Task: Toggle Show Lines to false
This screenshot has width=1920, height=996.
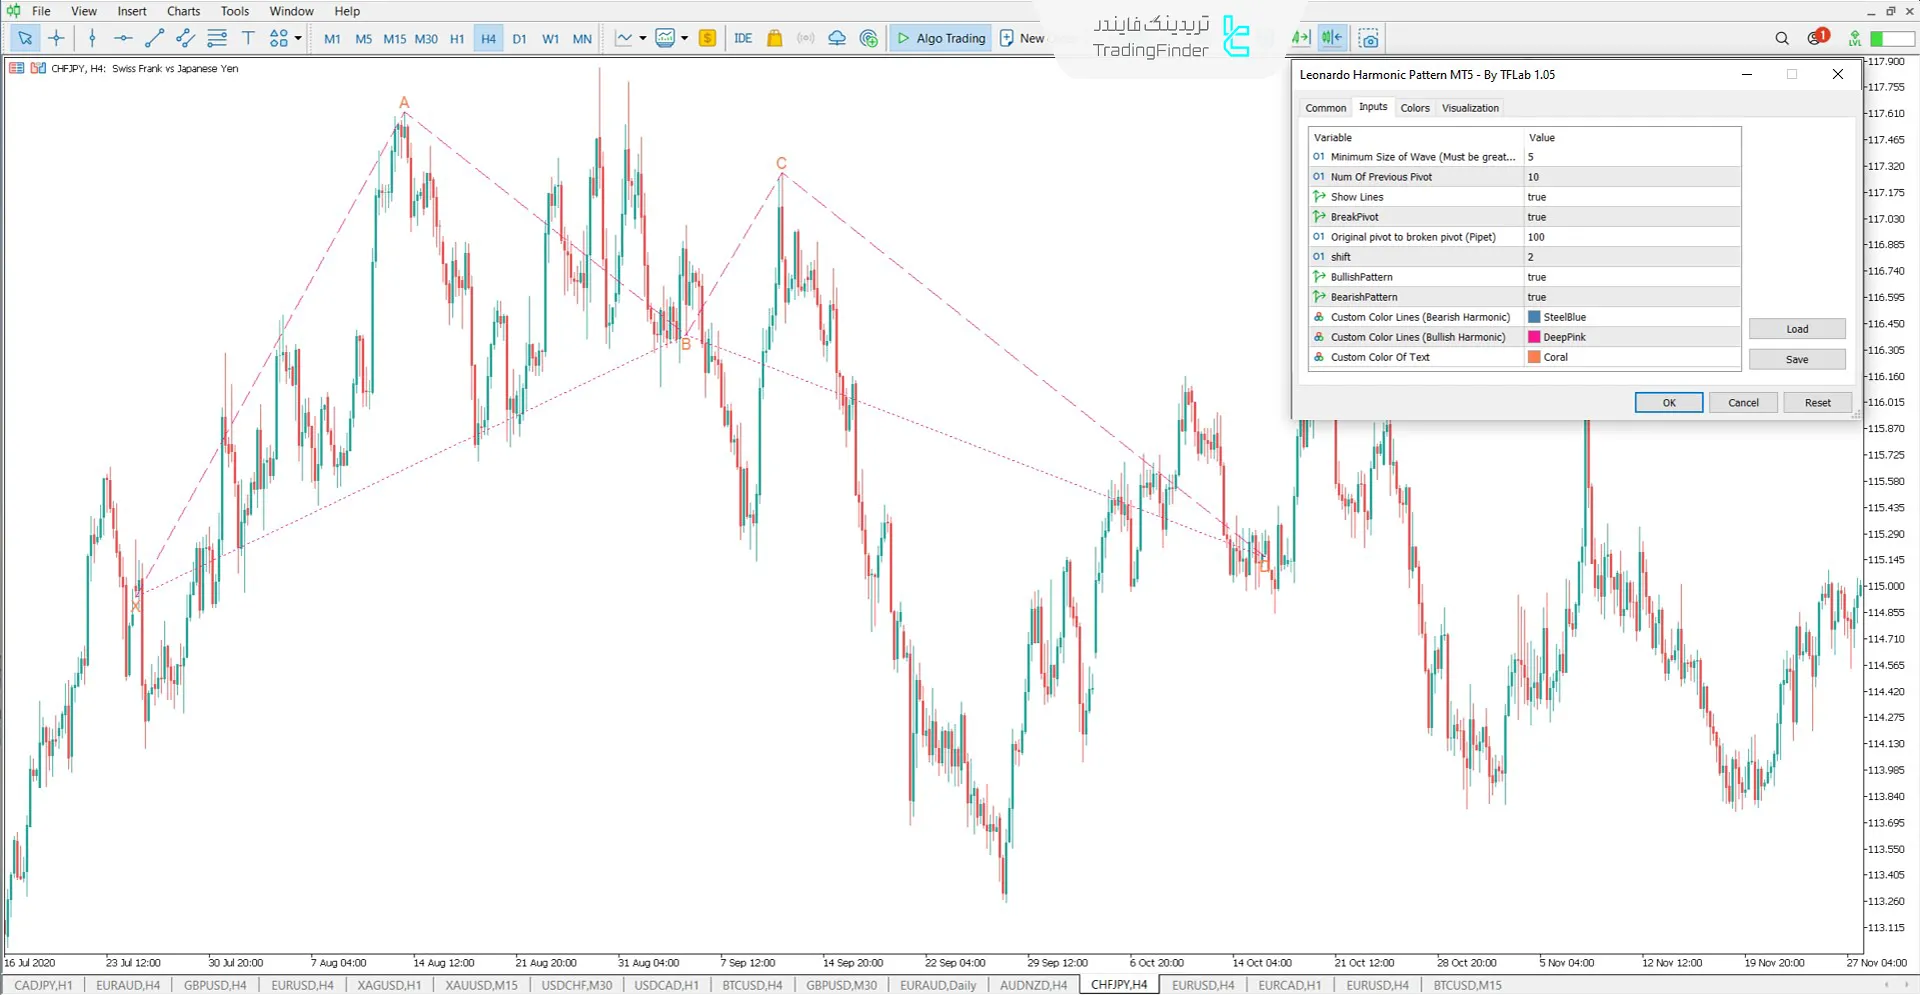Action: pyautogui.click(x=1630, y=196)
